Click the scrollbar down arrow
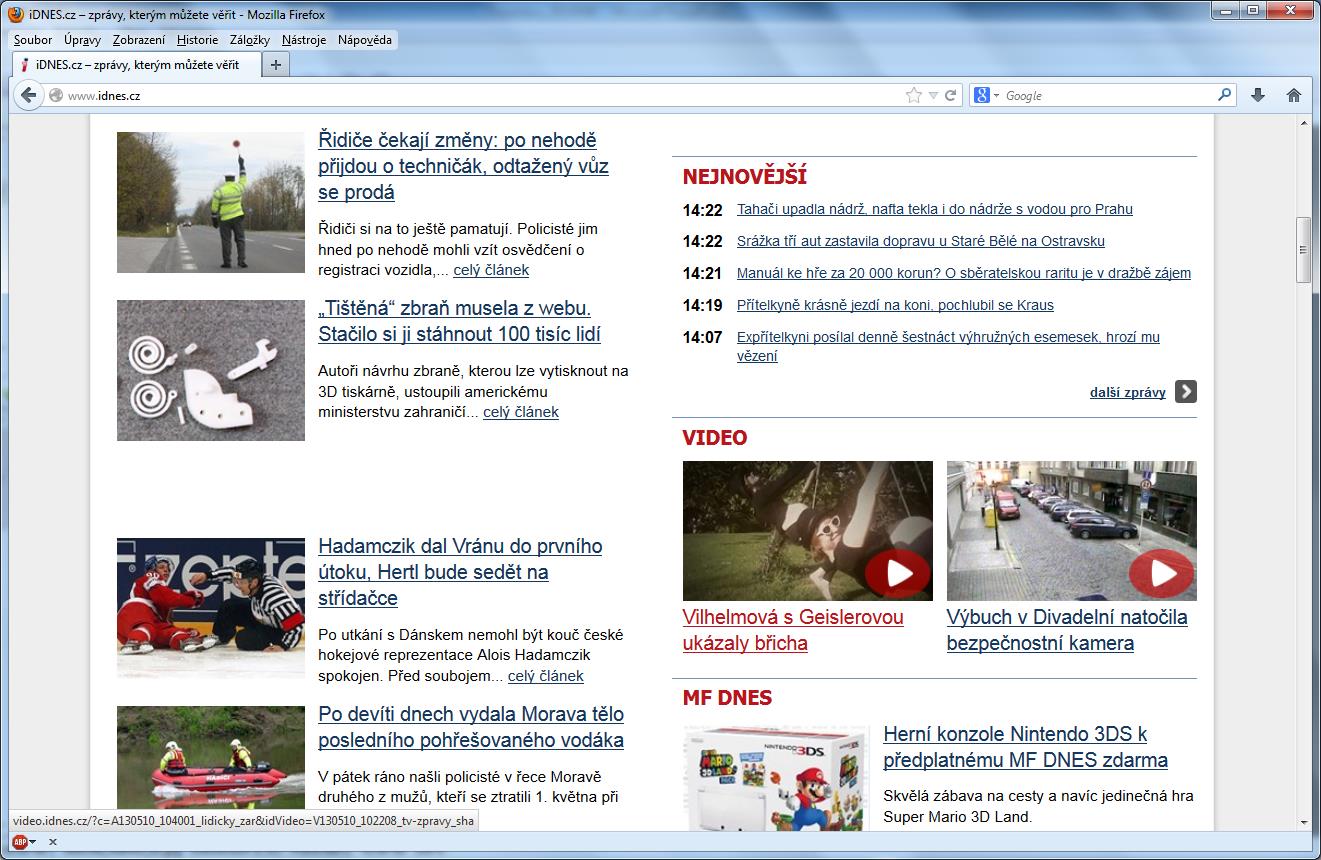The width and height of the screenshot is (1321, 860). [1303, 825]
